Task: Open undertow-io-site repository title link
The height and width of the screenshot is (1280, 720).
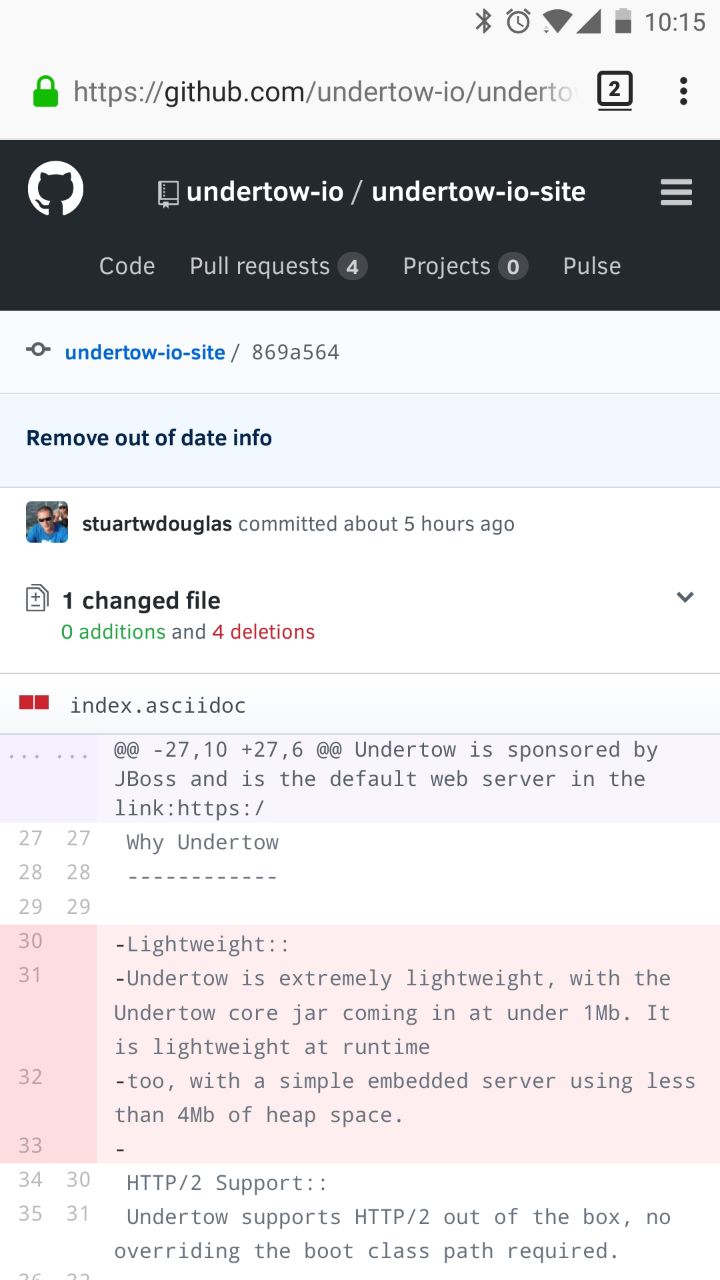Action: (479, 192)
